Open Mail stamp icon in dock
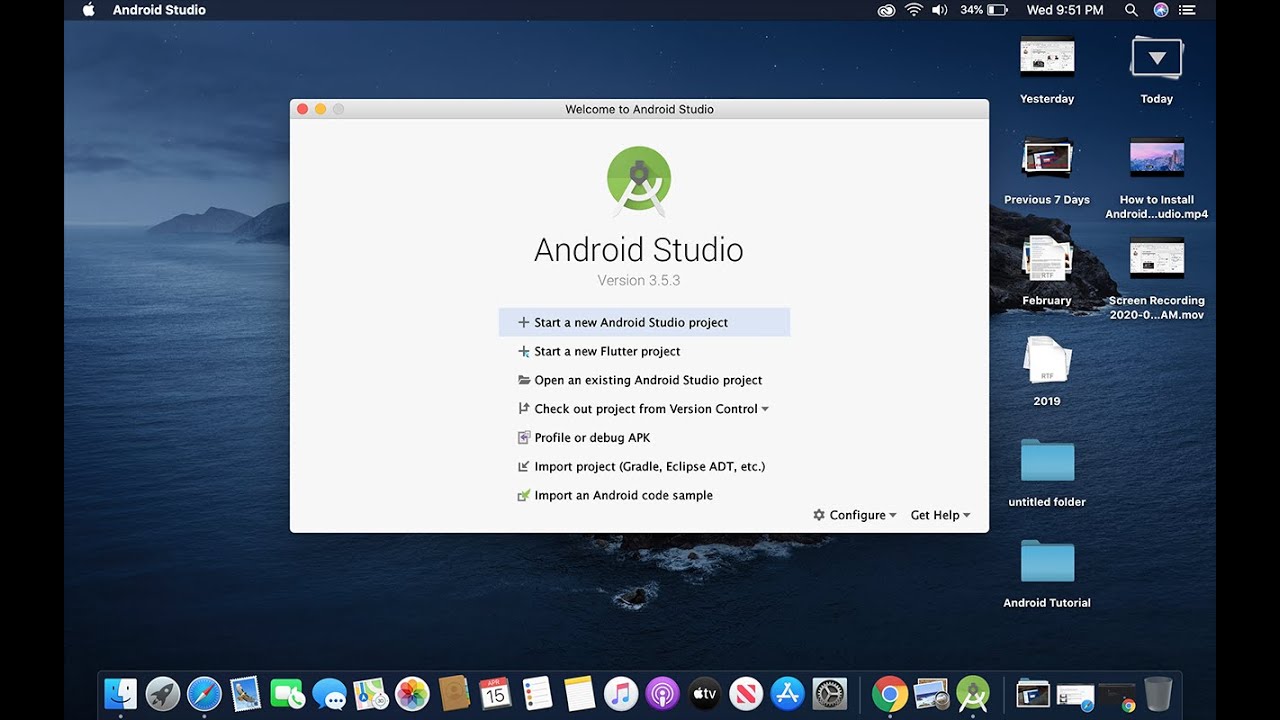The width and height of the screenshot is (1280, 720). (x=246, y=693)
